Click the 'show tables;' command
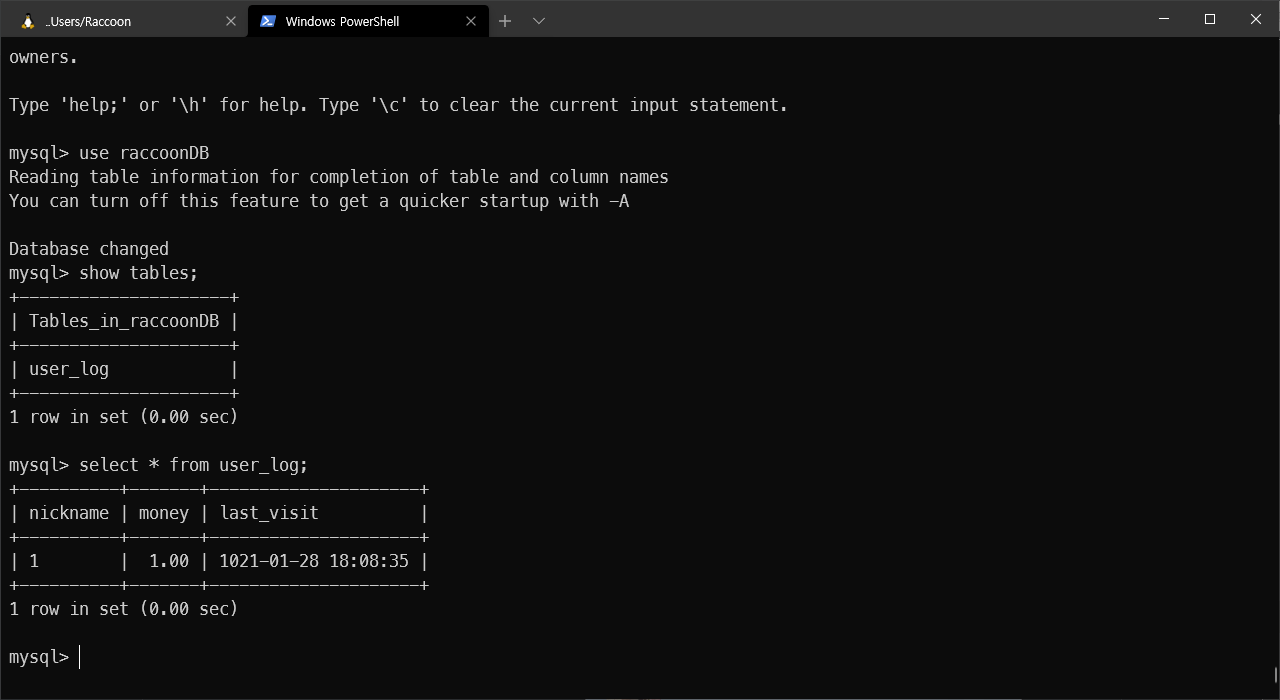Screen dimensions: 1280x700 coord(139,273)
